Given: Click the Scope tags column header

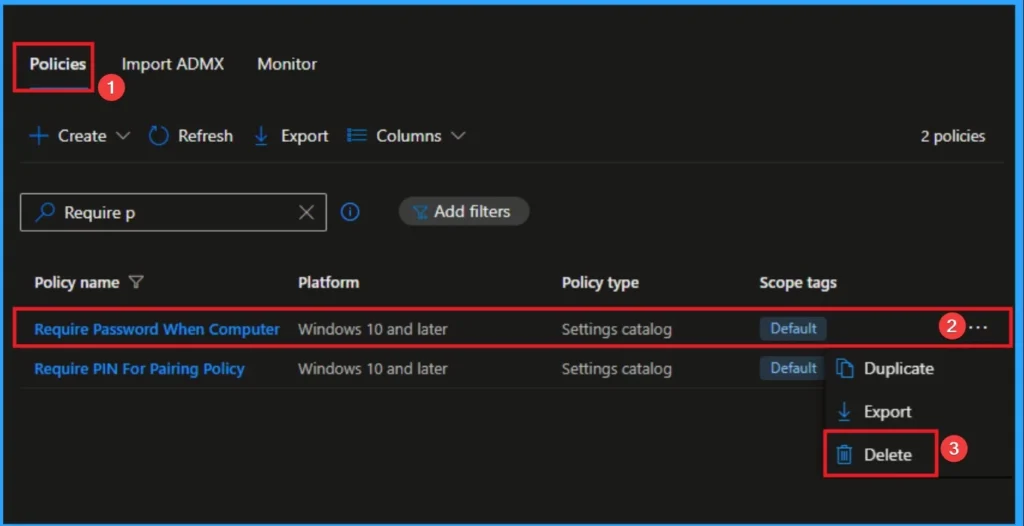Looking at the screenshot, I should 798,282.
